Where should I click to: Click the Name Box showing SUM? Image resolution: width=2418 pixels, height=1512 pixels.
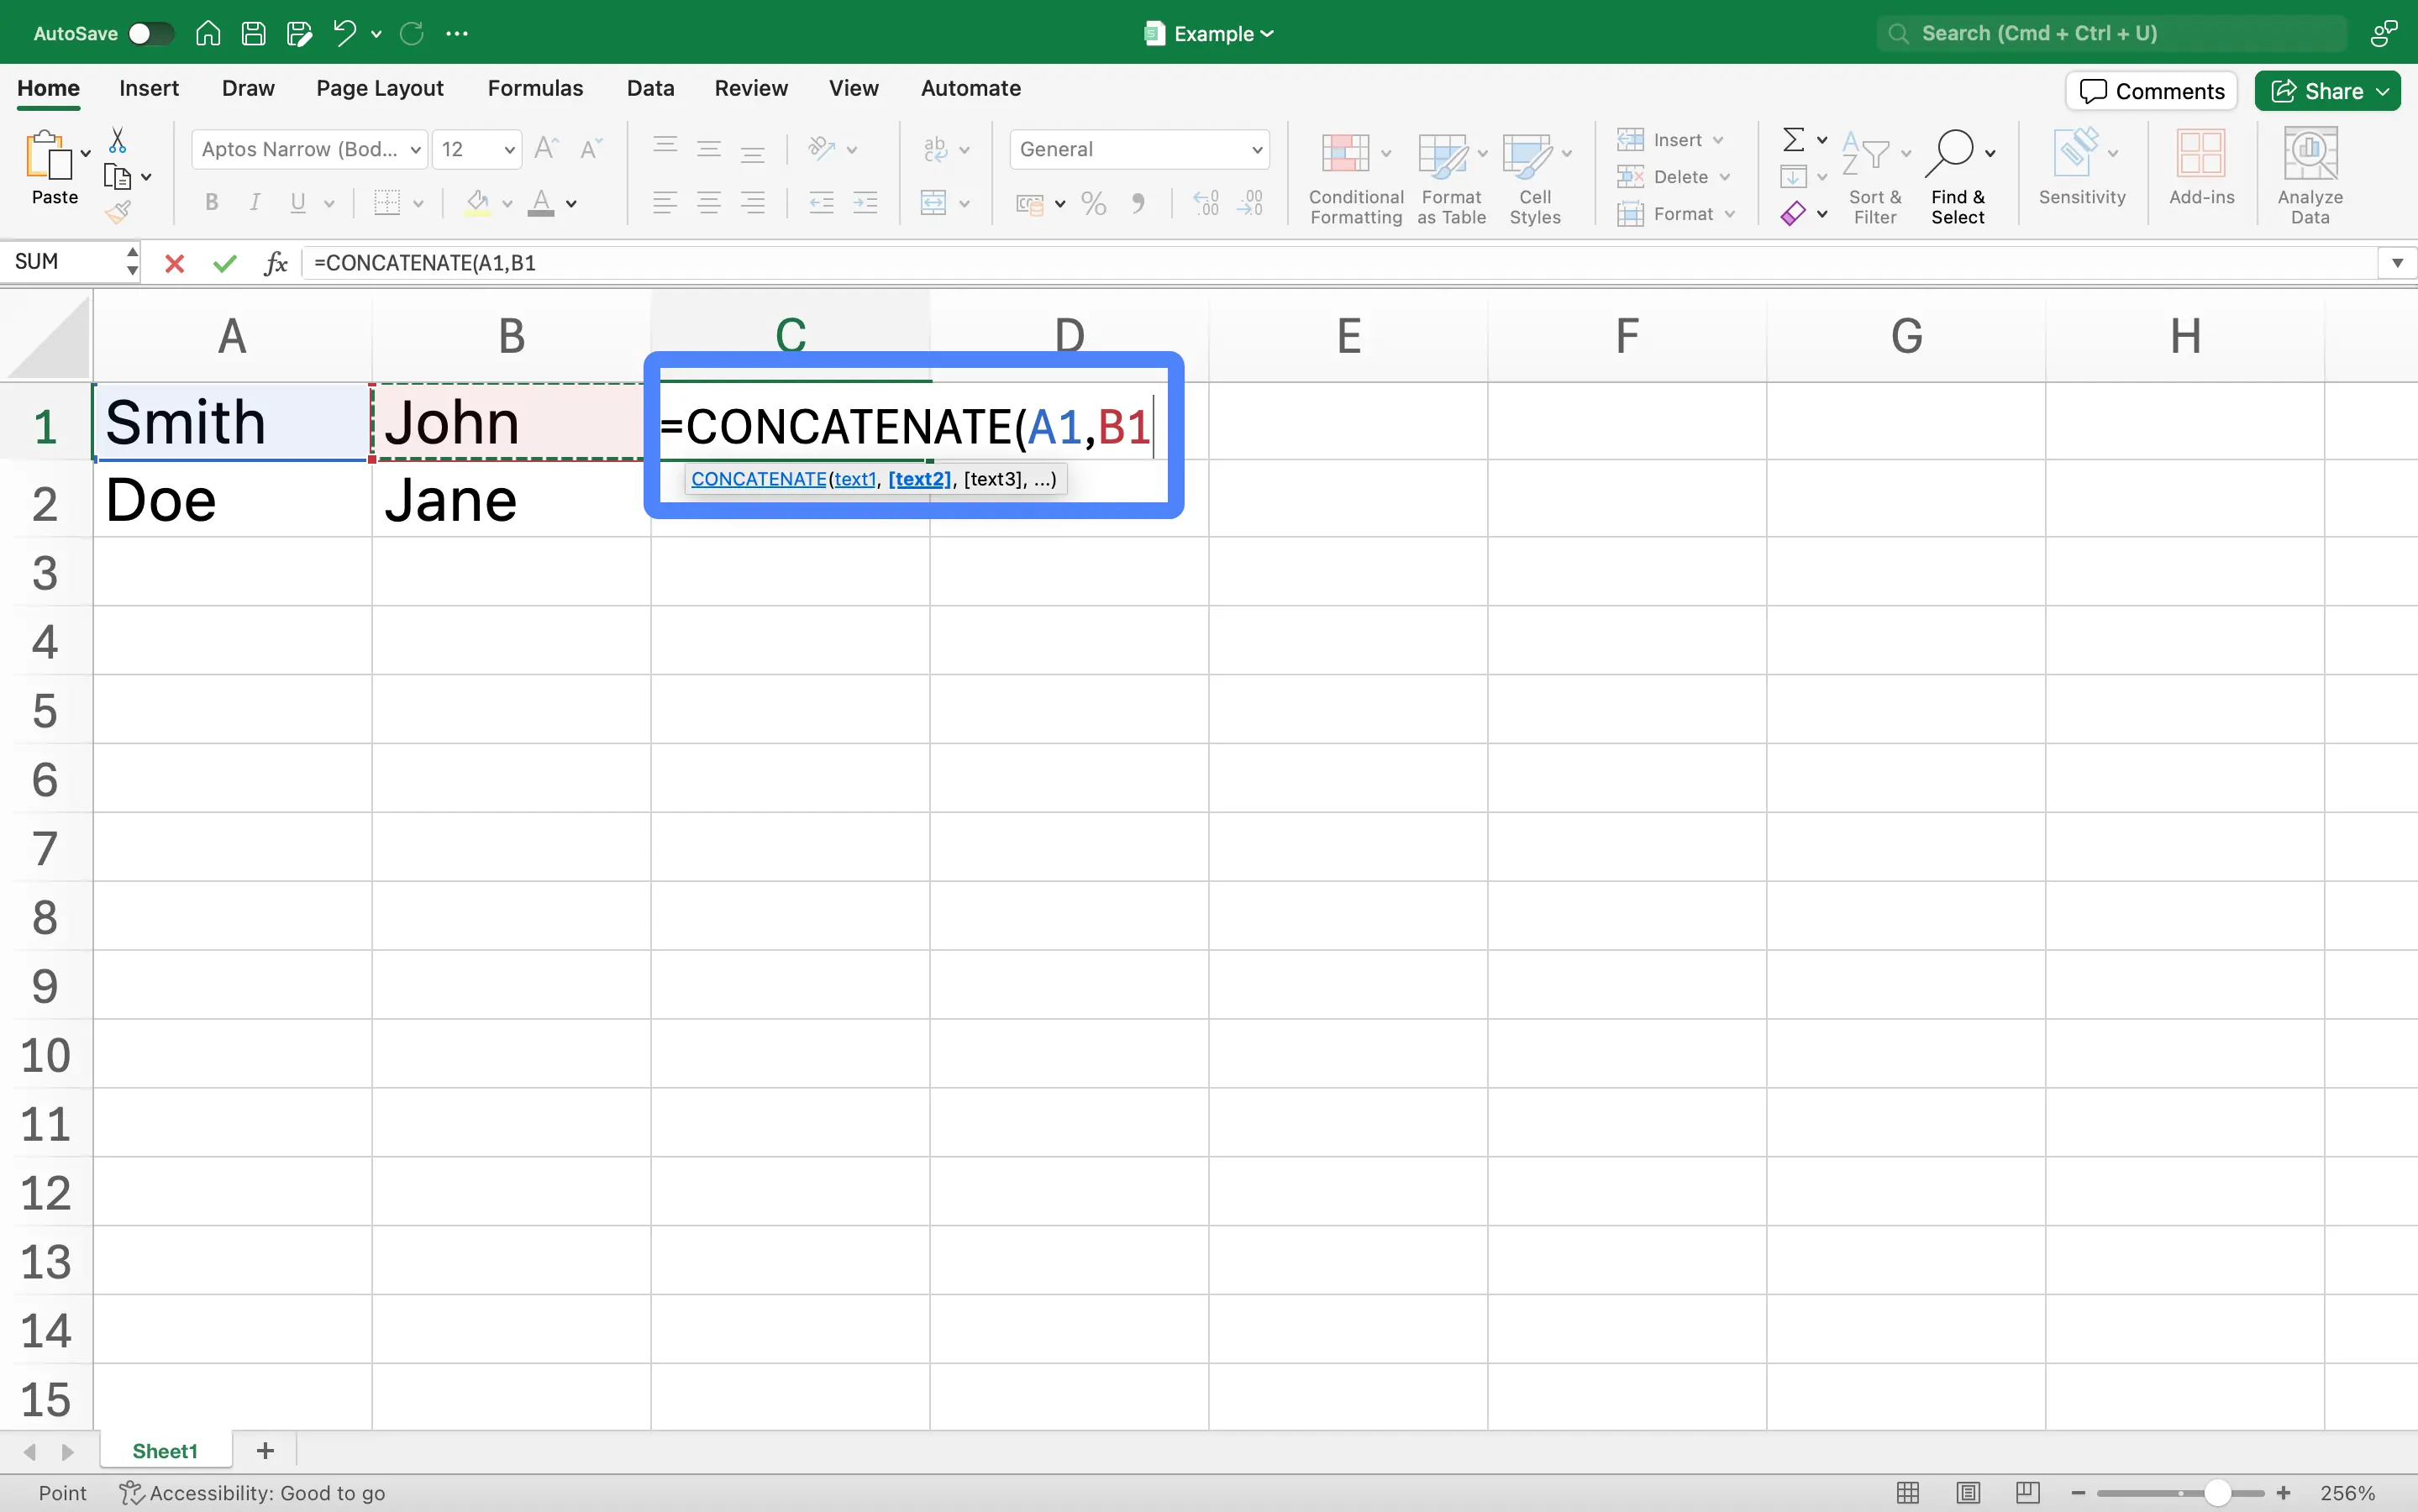62,262
